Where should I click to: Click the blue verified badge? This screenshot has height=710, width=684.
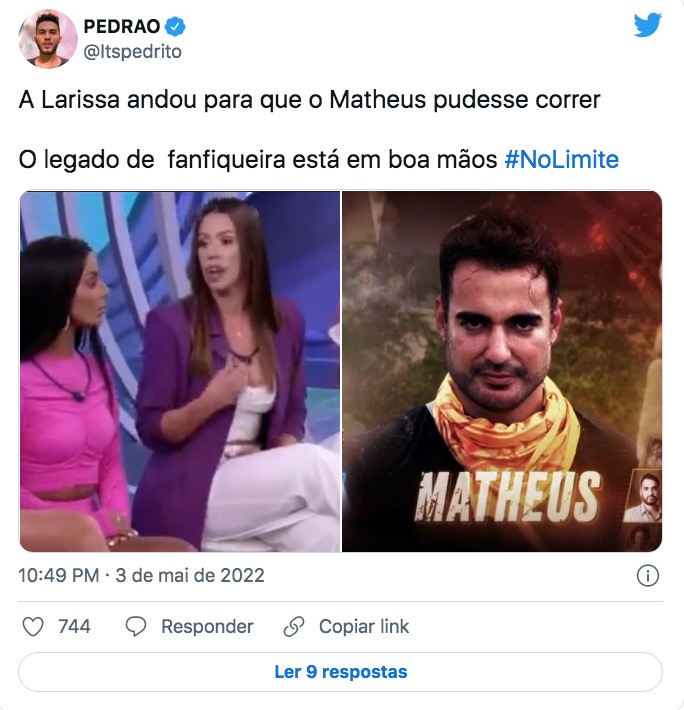(175, 26)
